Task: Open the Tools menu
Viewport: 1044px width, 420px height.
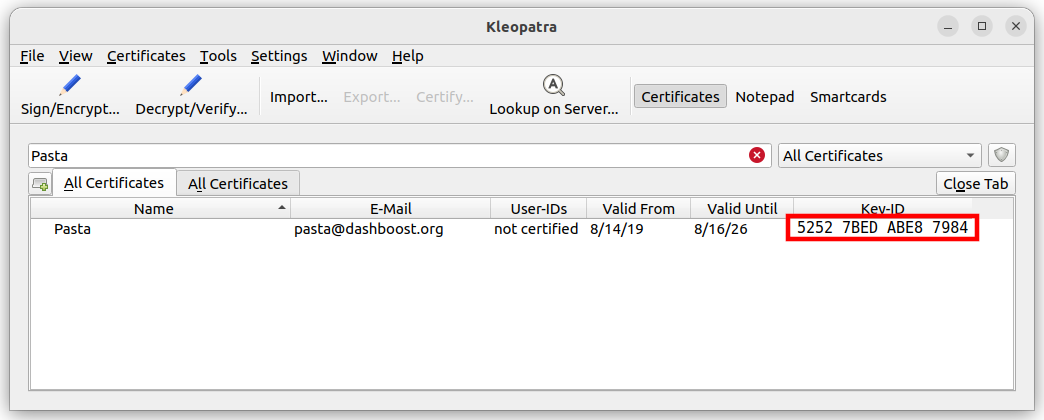Action: pos(218,56)
